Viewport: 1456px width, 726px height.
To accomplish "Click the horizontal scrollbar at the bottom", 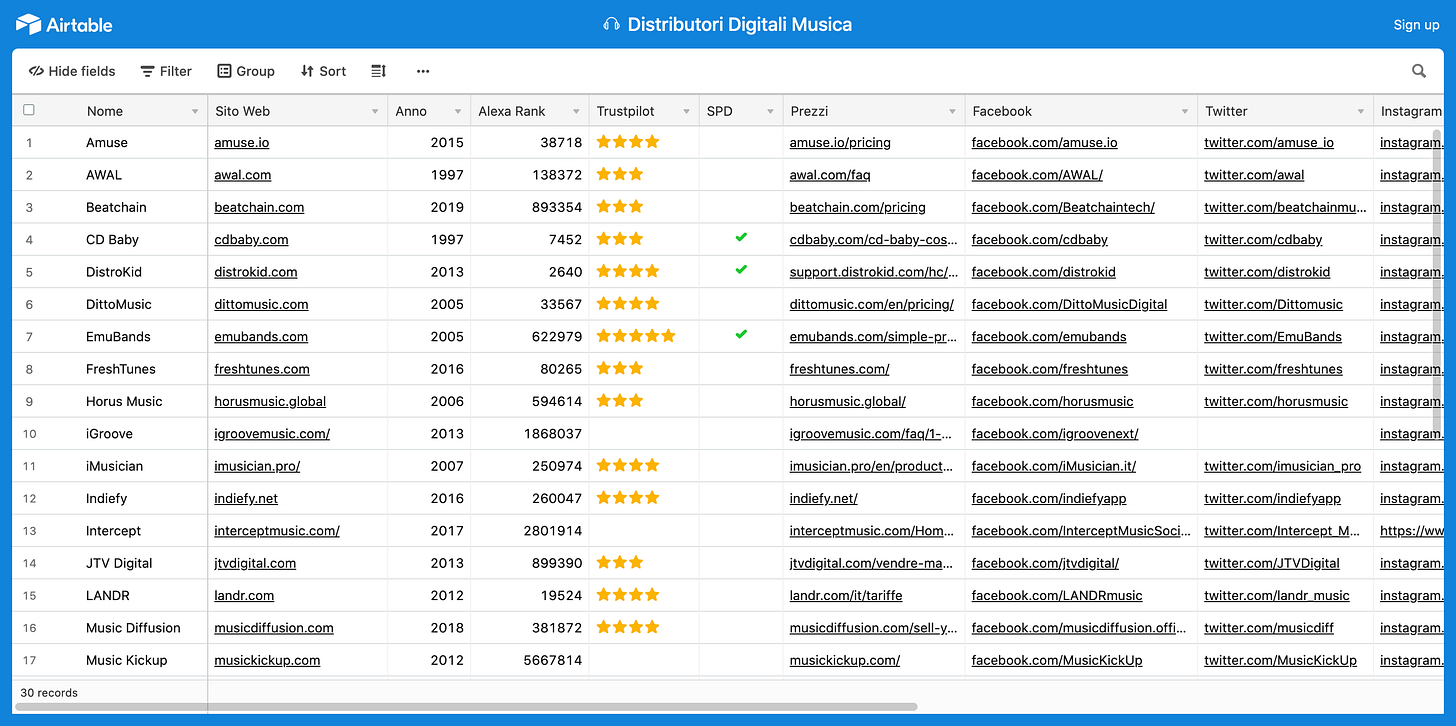I will 466,707.
